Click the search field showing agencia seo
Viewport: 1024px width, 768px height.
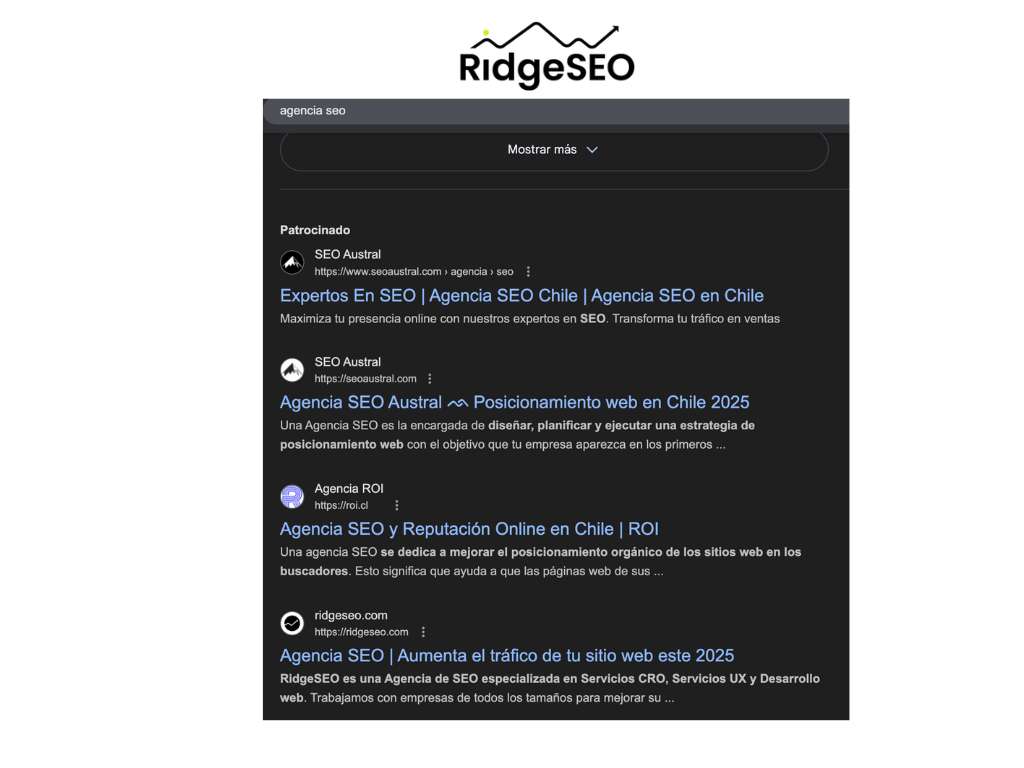coord(311,111)
